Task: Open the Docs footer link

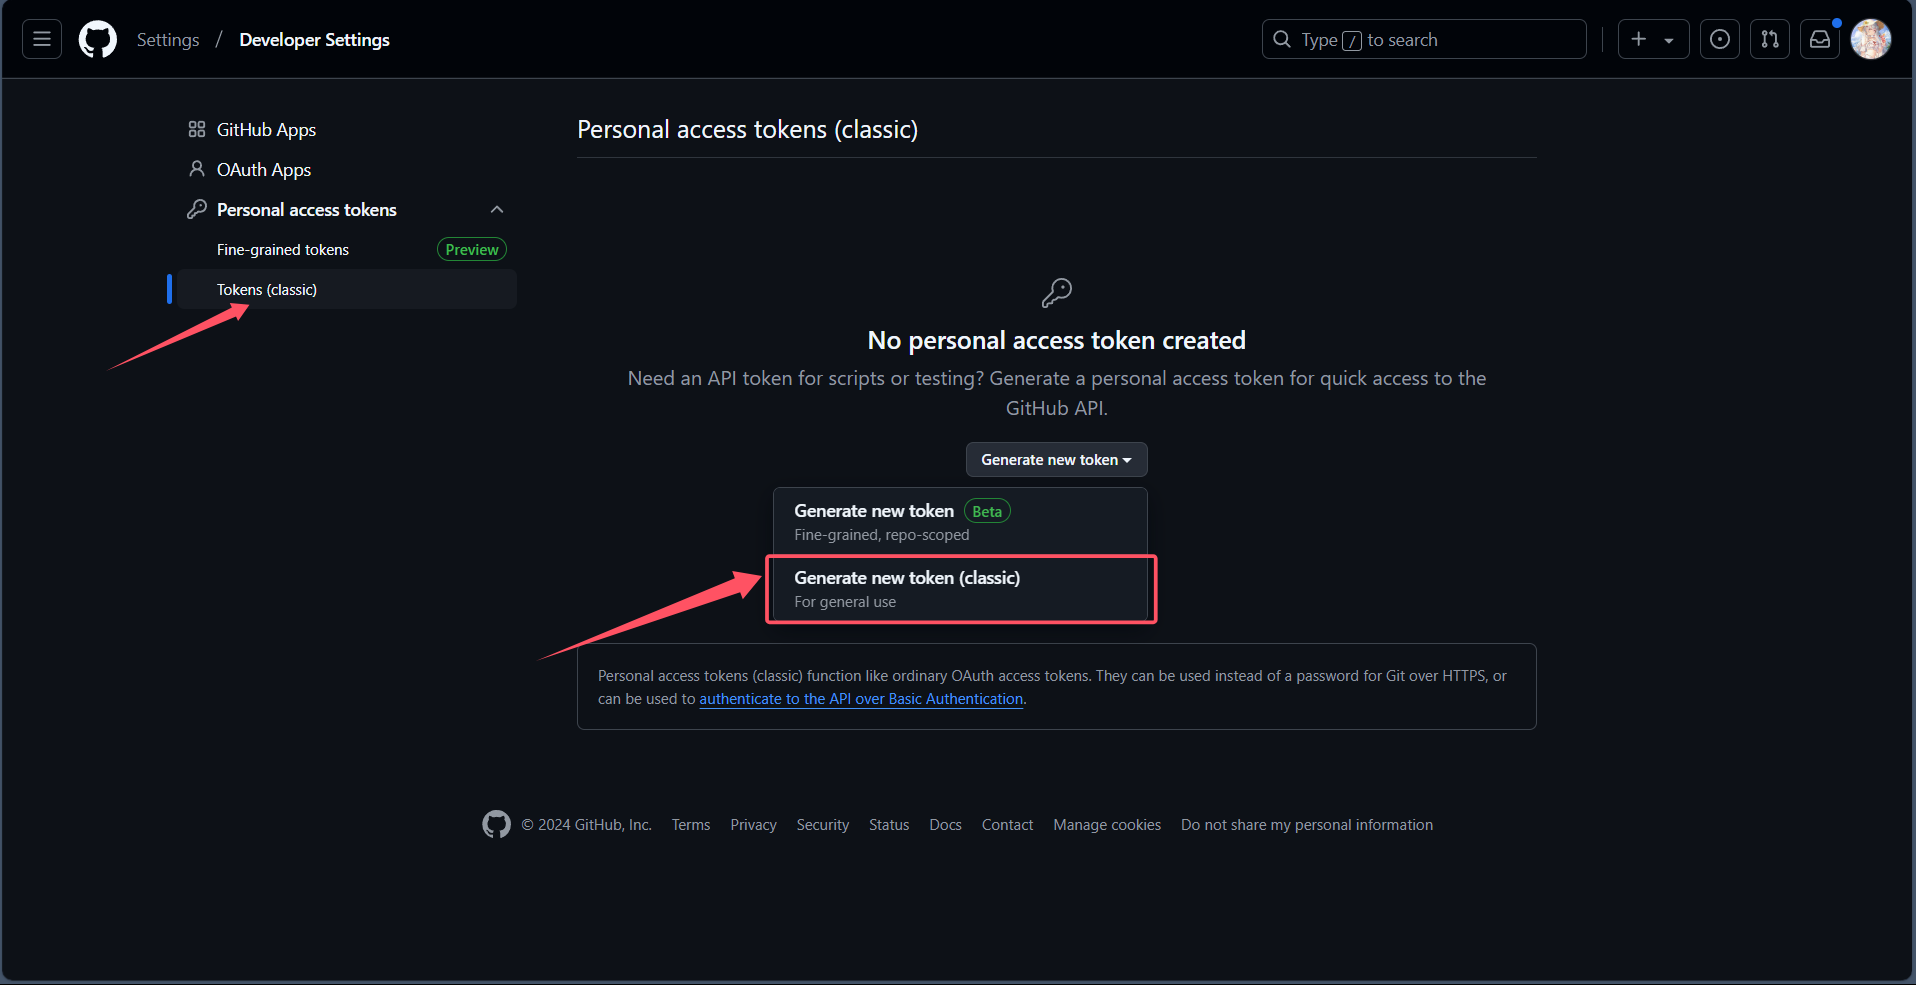Action: tap(945, 825)
